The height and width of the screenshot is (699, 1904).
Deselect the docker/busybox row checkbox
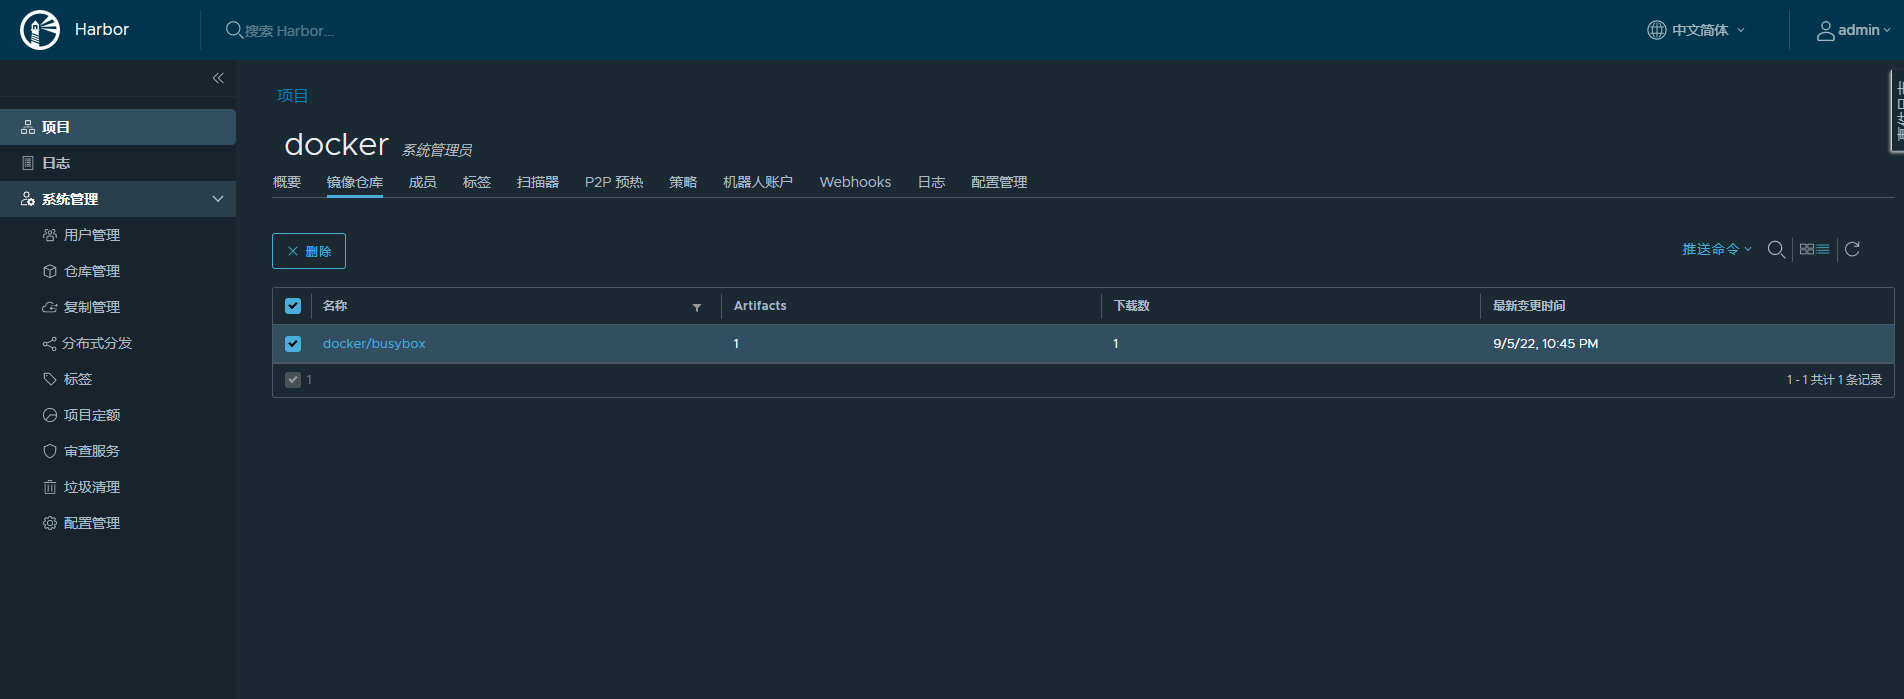(x=293, y=344)
